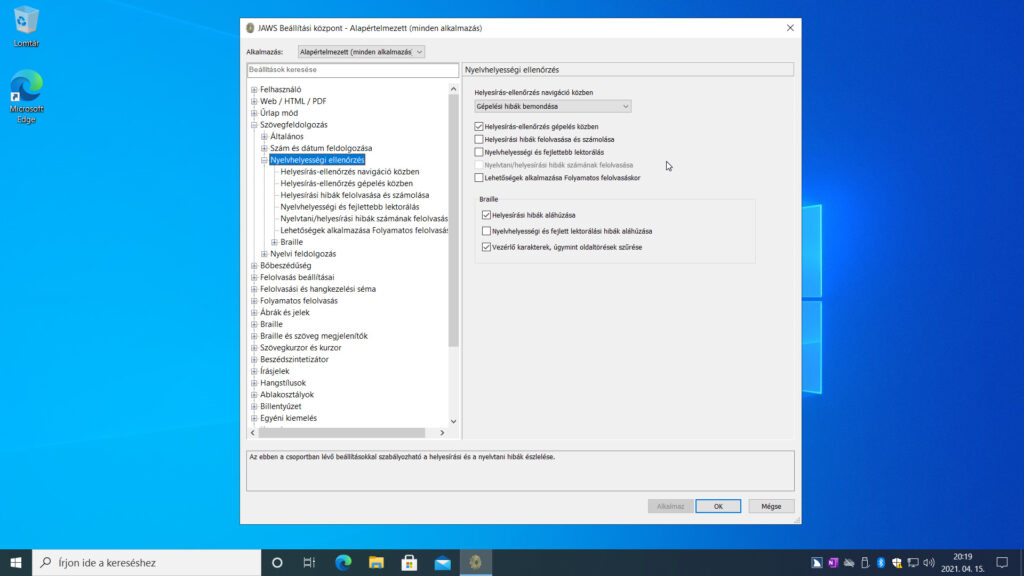The image size is (1024, 576).
Task: Click the network icon in system tray
Action: pyautogui.click(x=912, y=562)
